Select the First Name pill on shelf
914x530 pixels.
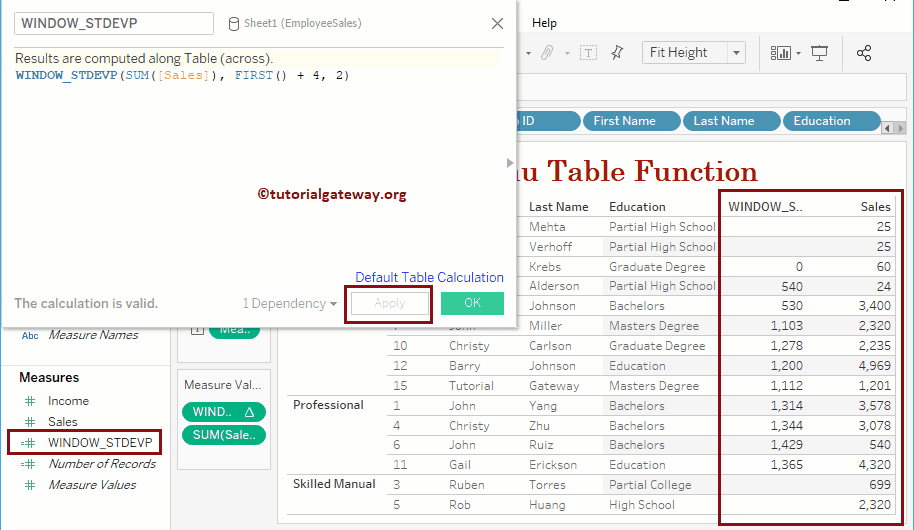tap(631, 121)
